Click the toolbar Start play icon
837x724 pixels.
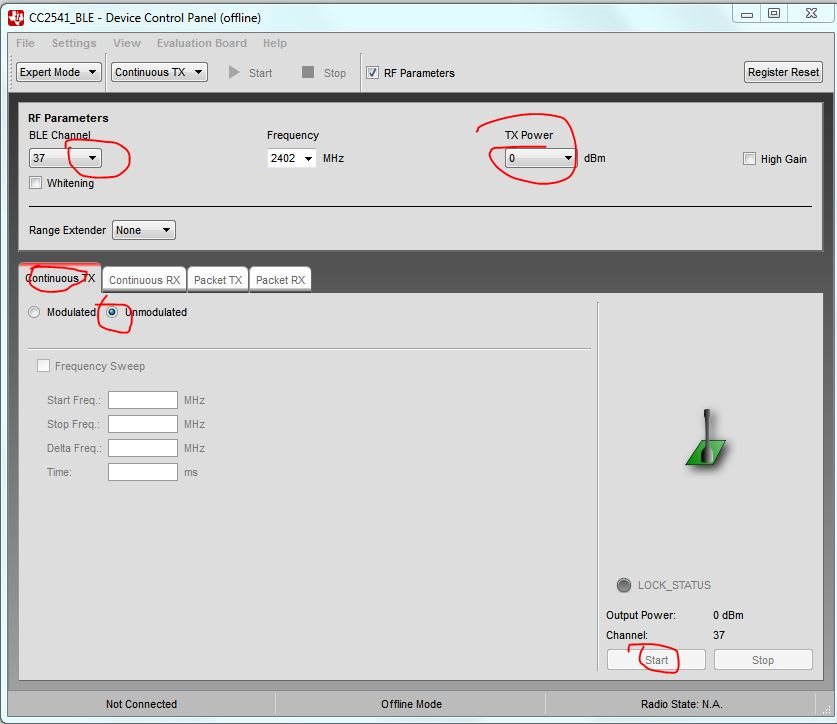234,72
